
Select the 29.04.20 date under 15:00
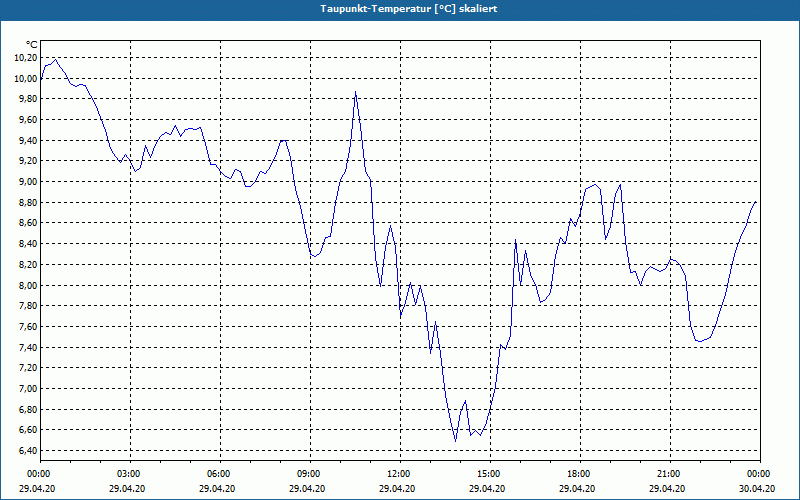(x=487, y=488)
